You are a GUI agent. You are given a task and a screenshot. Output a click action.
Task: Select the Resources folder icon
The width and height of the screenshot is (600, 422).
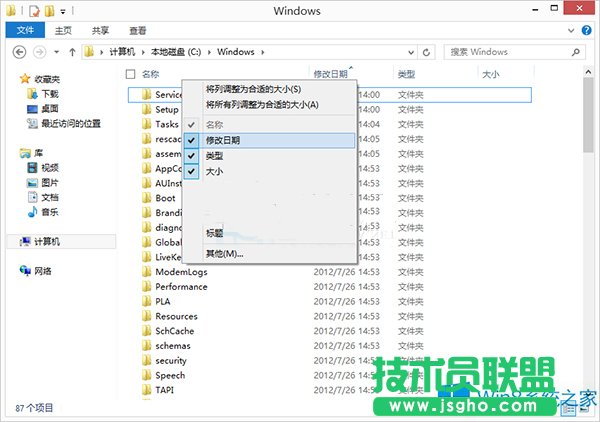click(x=147, y=316)
